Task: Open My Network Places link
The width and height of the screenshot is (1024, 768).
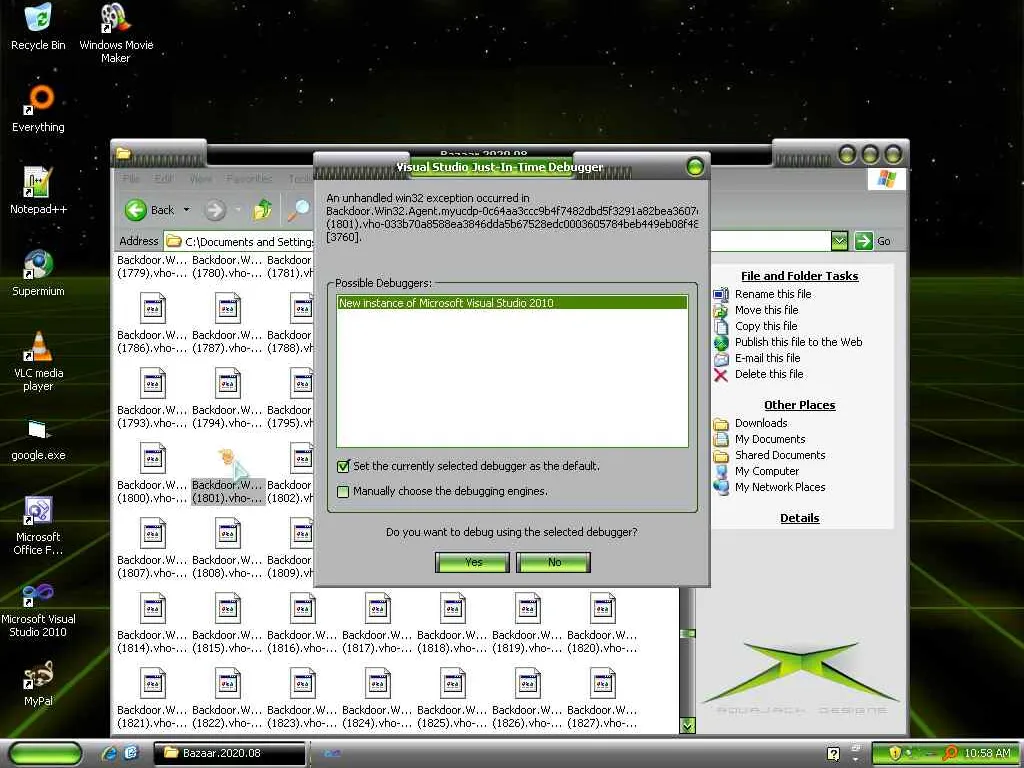Action: [780, 487]
